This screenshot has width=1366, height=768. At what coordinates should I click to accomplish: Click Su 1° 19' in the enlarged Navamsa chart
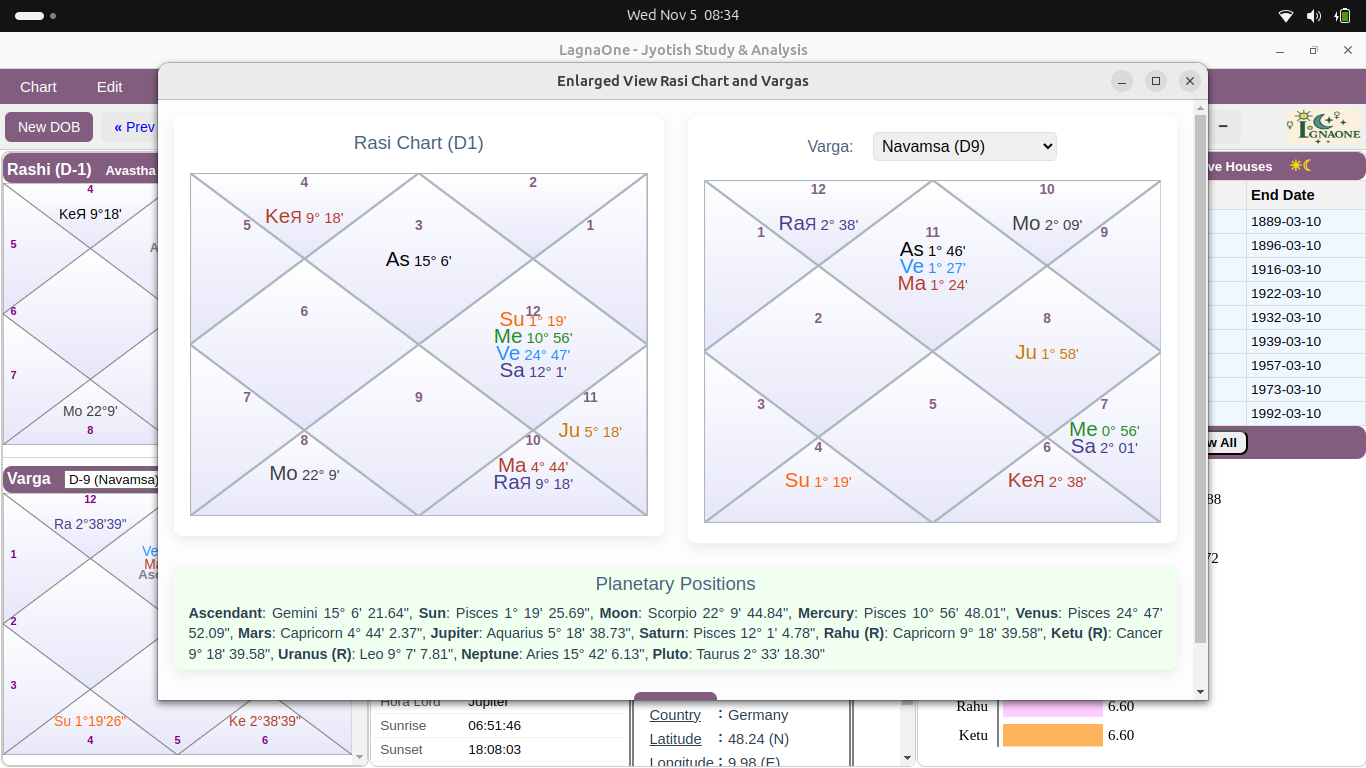[818, 481]
